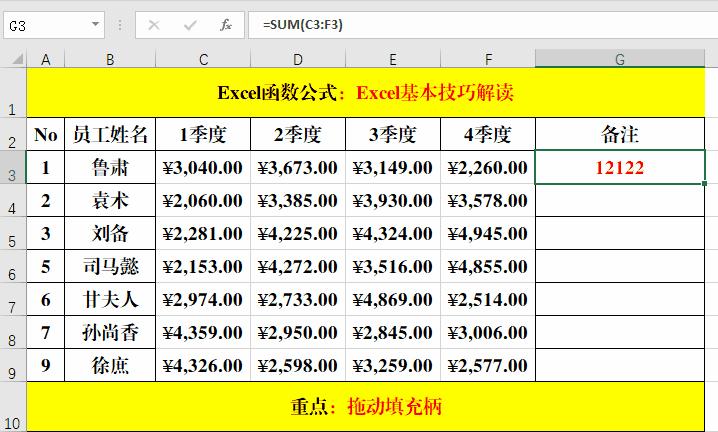Select cell with ¥4,326.00
Image resolution: width=718 pixels, height=432 pixels.
pyautogui.click(x=203, y=365)
